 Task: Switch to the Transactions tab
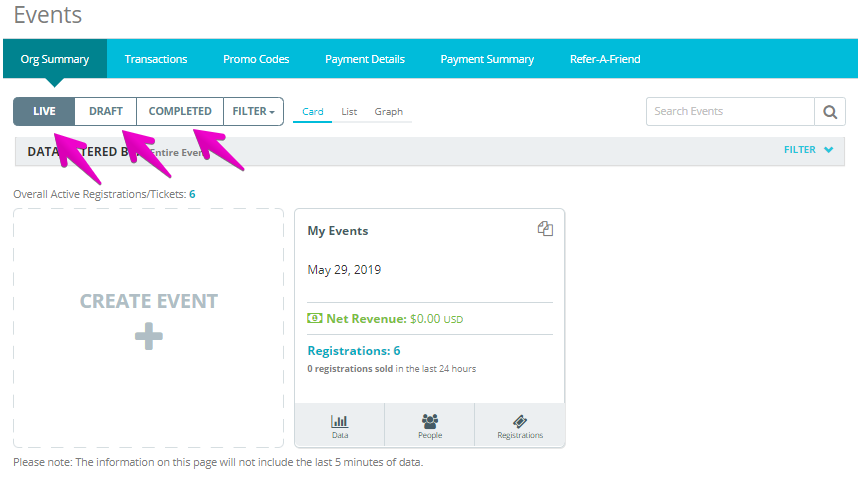[156, 59]
